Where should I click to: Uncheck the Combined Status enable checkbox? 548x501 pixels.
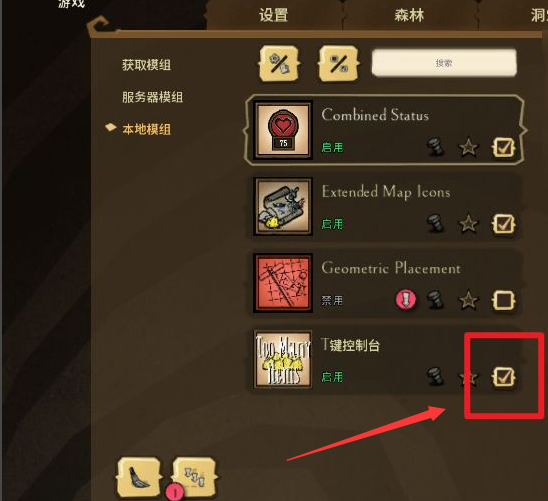503,147
